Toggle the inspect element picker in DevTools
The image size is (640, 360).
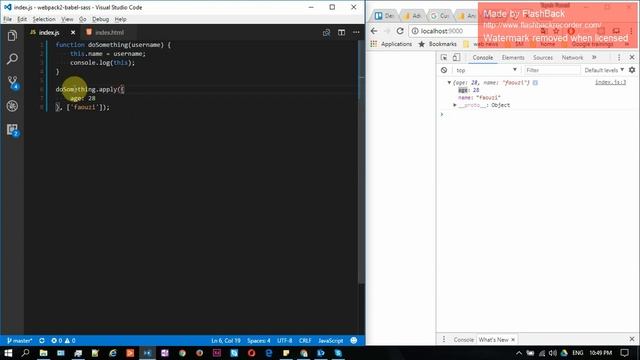point(444,58)
